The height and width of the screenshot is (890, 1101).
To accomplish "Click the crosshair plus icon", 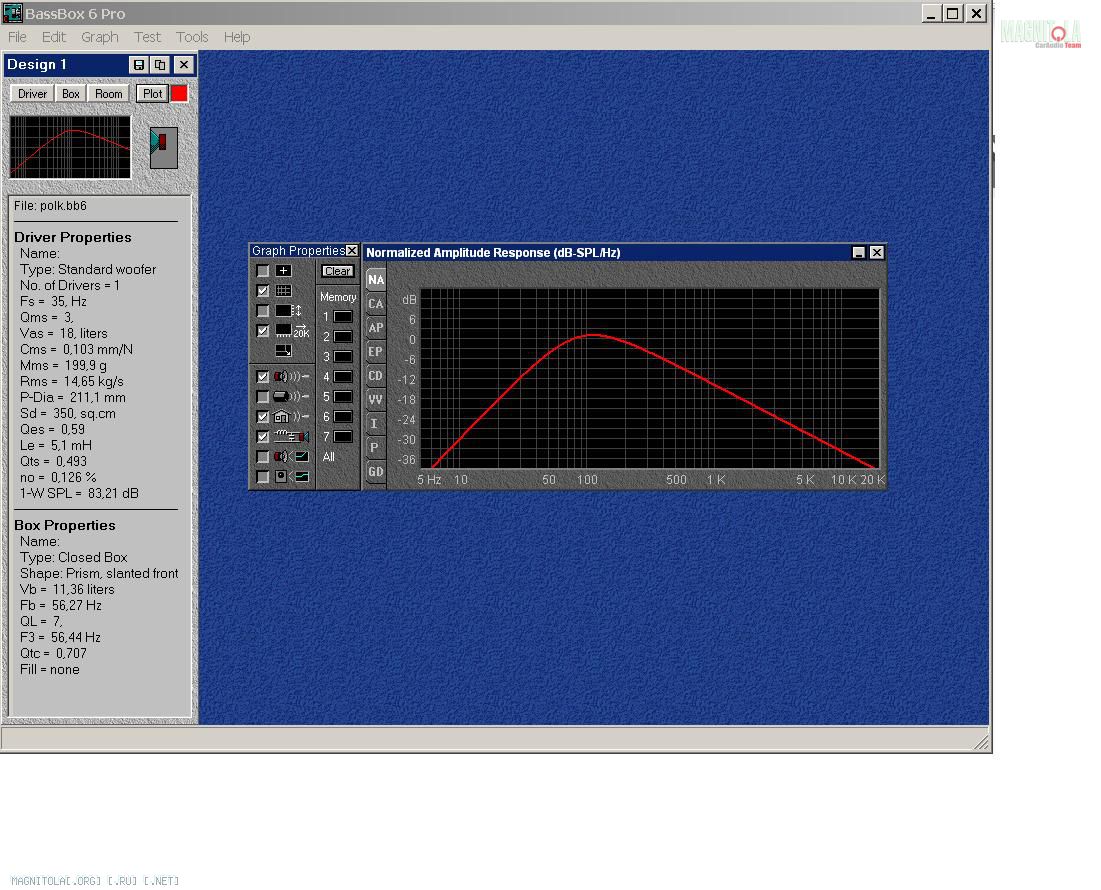I will point(284,271).
